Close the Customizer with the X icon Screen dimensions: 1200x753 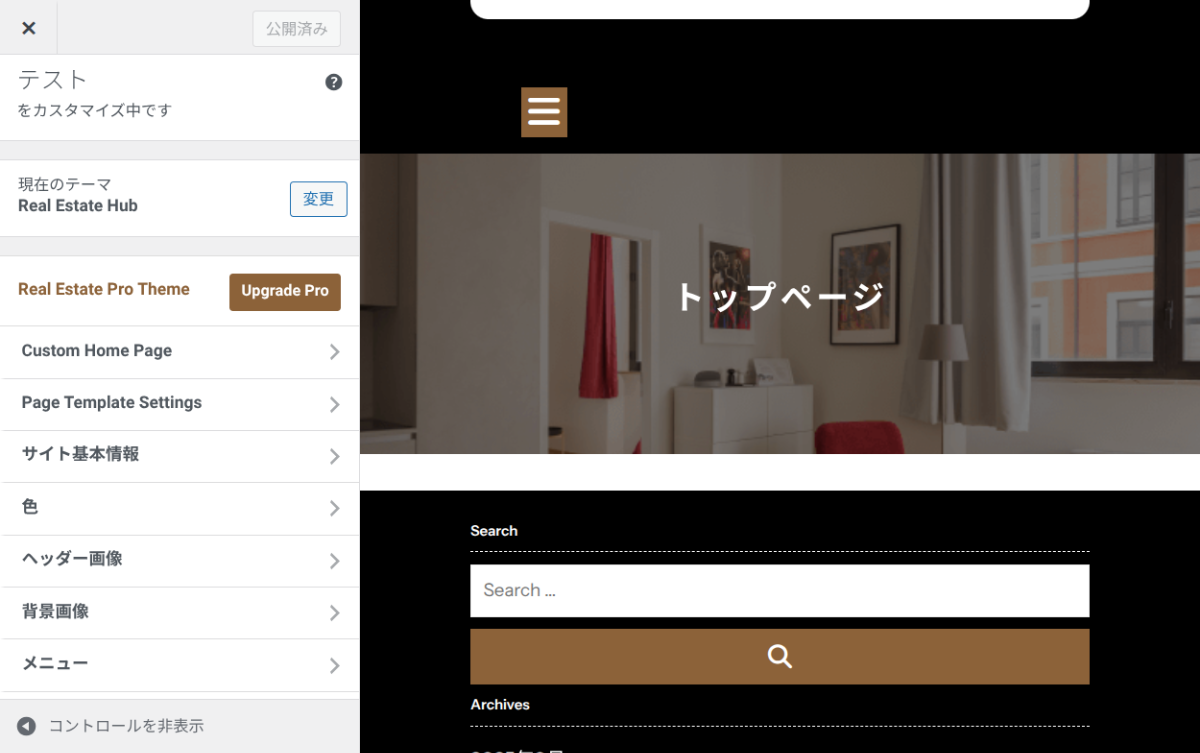coord(28,27)
